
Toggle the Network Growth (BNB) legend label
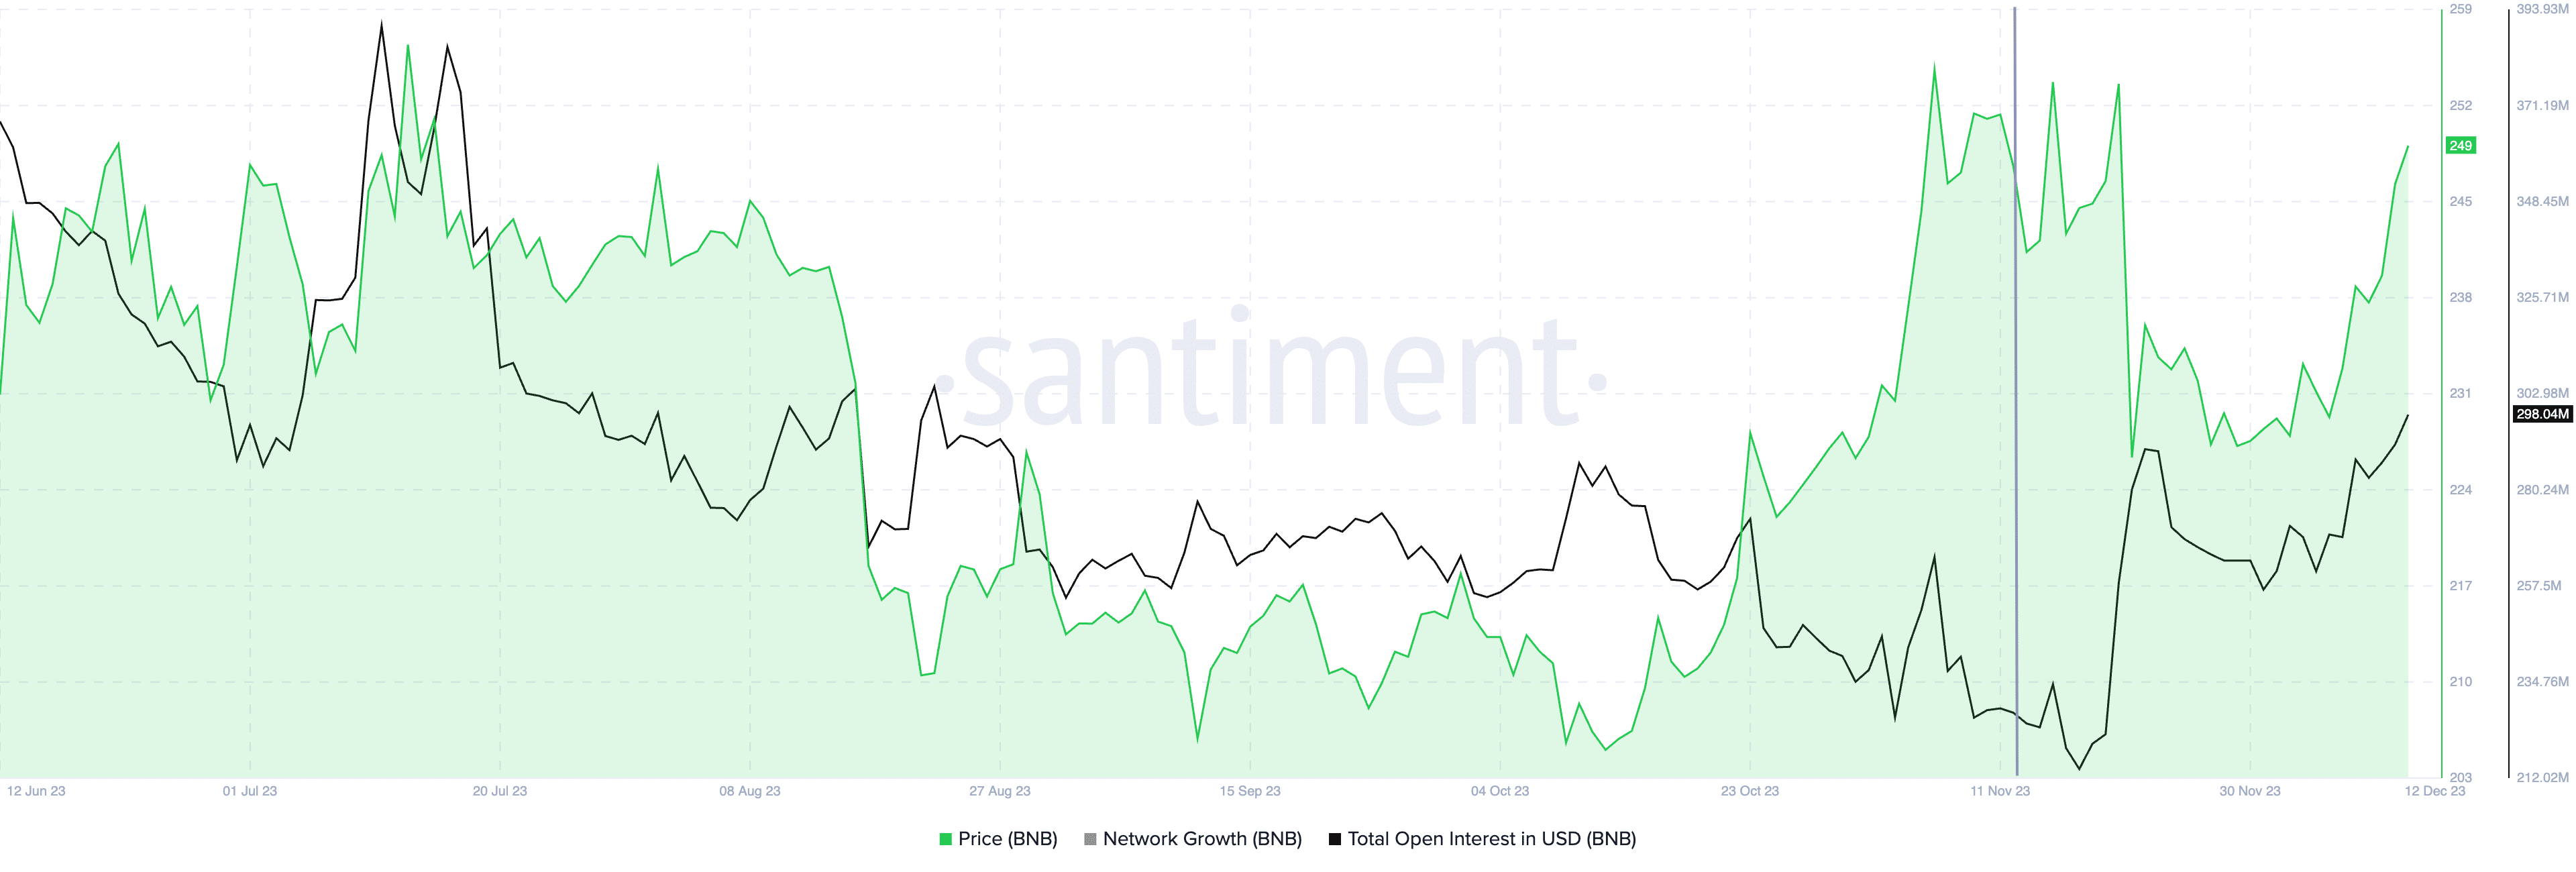[1202, 839]
